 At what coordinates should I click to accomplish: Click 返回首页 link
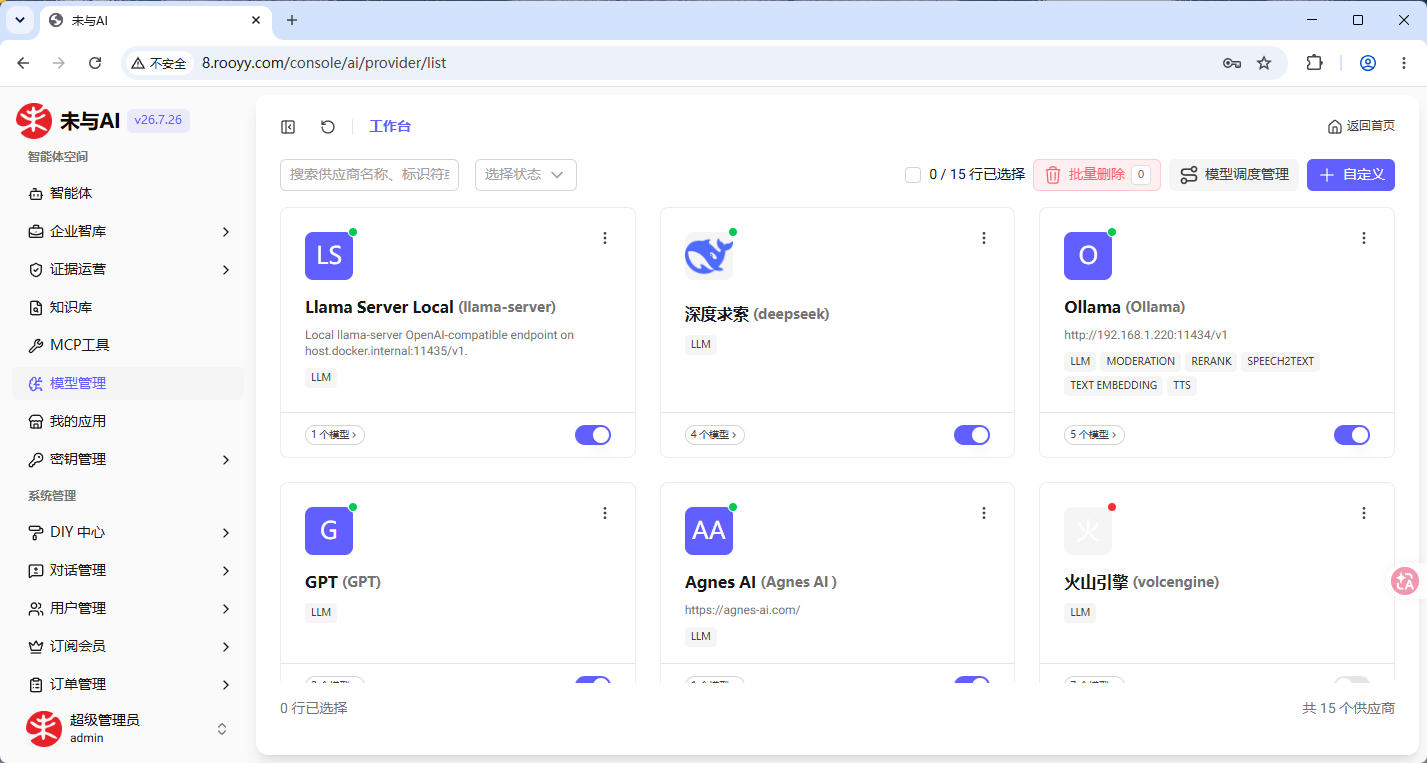pyautogui.click(x=1361, y=126)
